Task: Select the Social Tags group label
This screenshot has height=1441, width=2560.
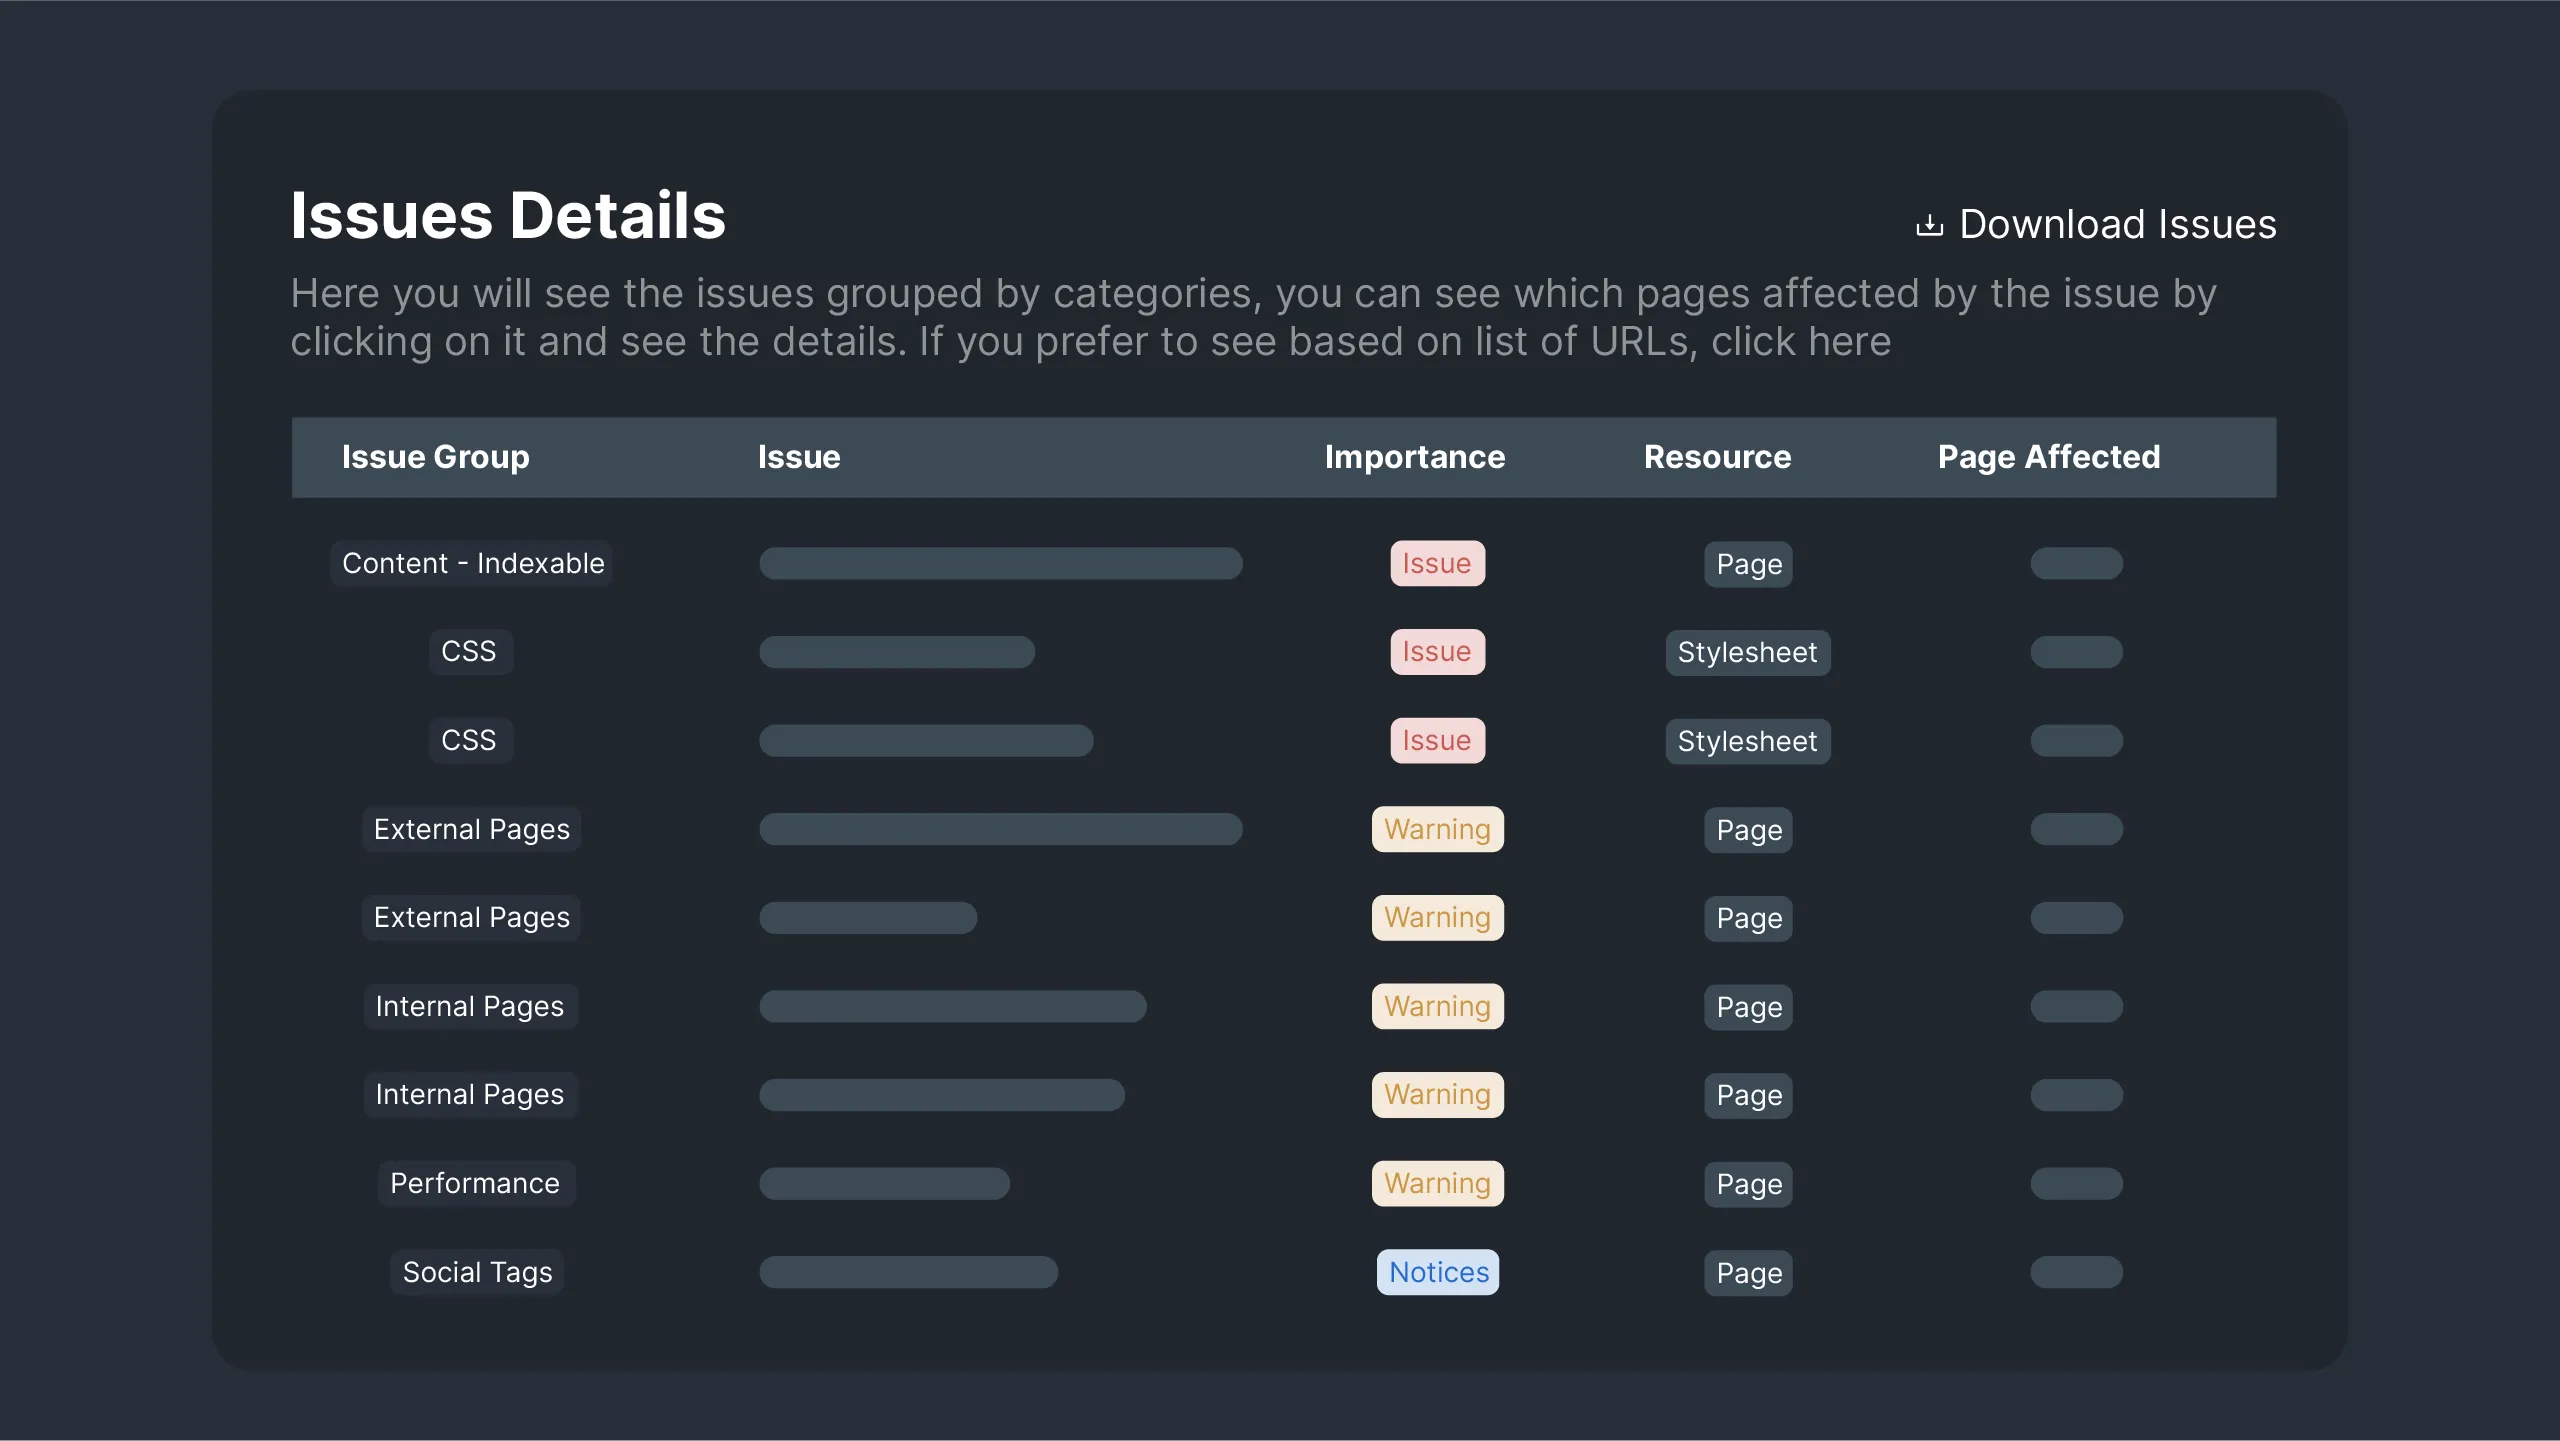Action: tap(477, 1272)
